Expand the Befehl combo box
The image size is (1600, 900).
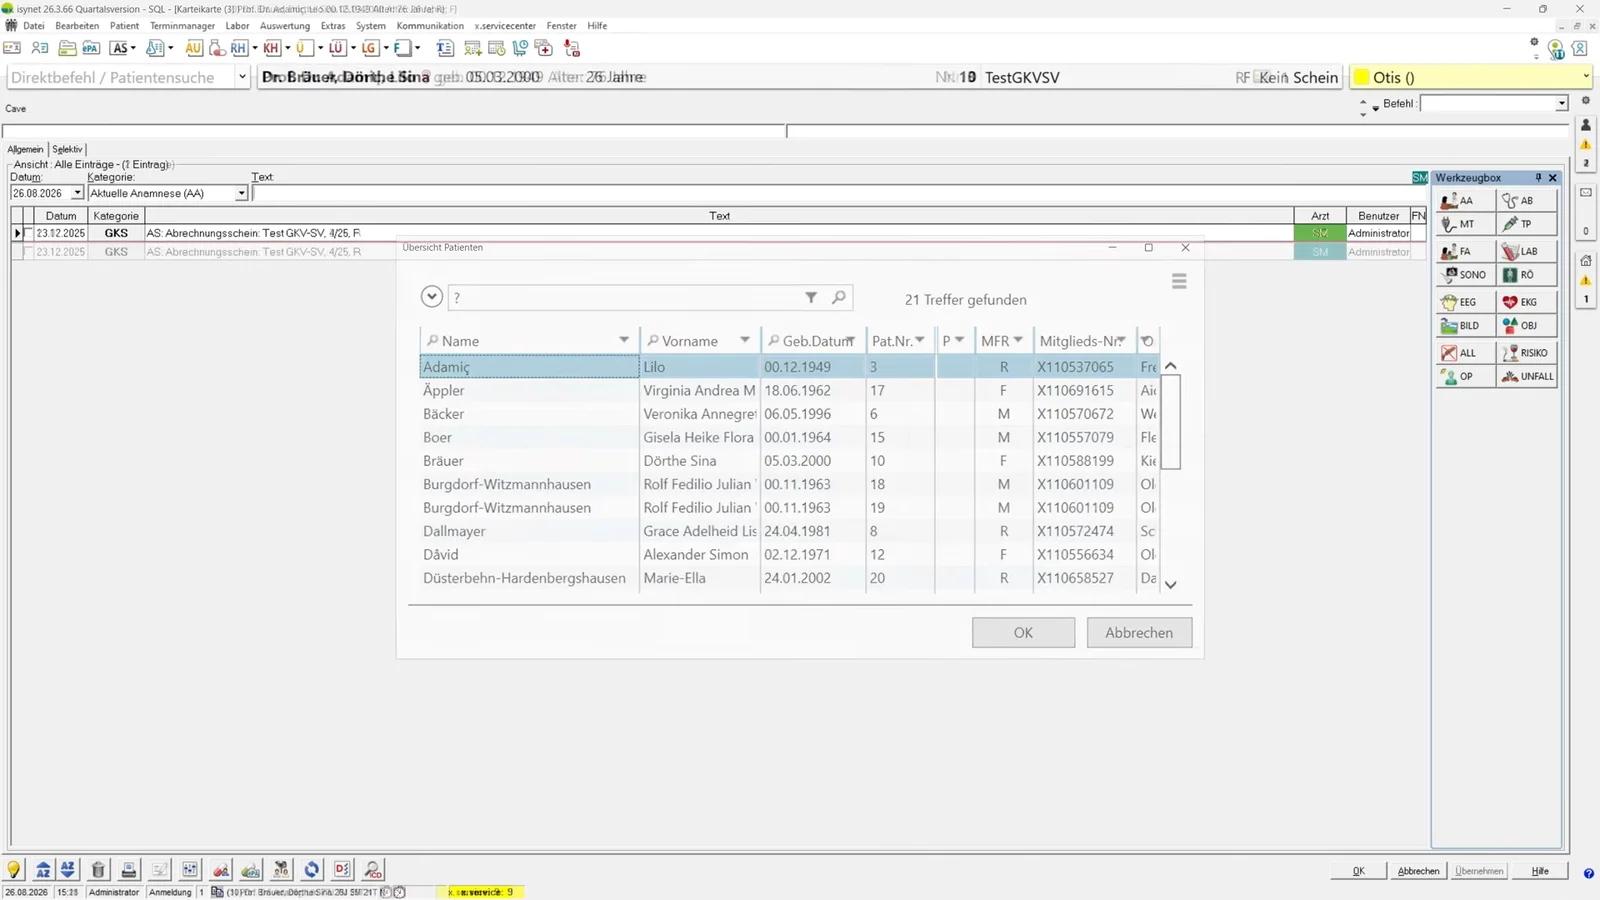point(1561,104)
